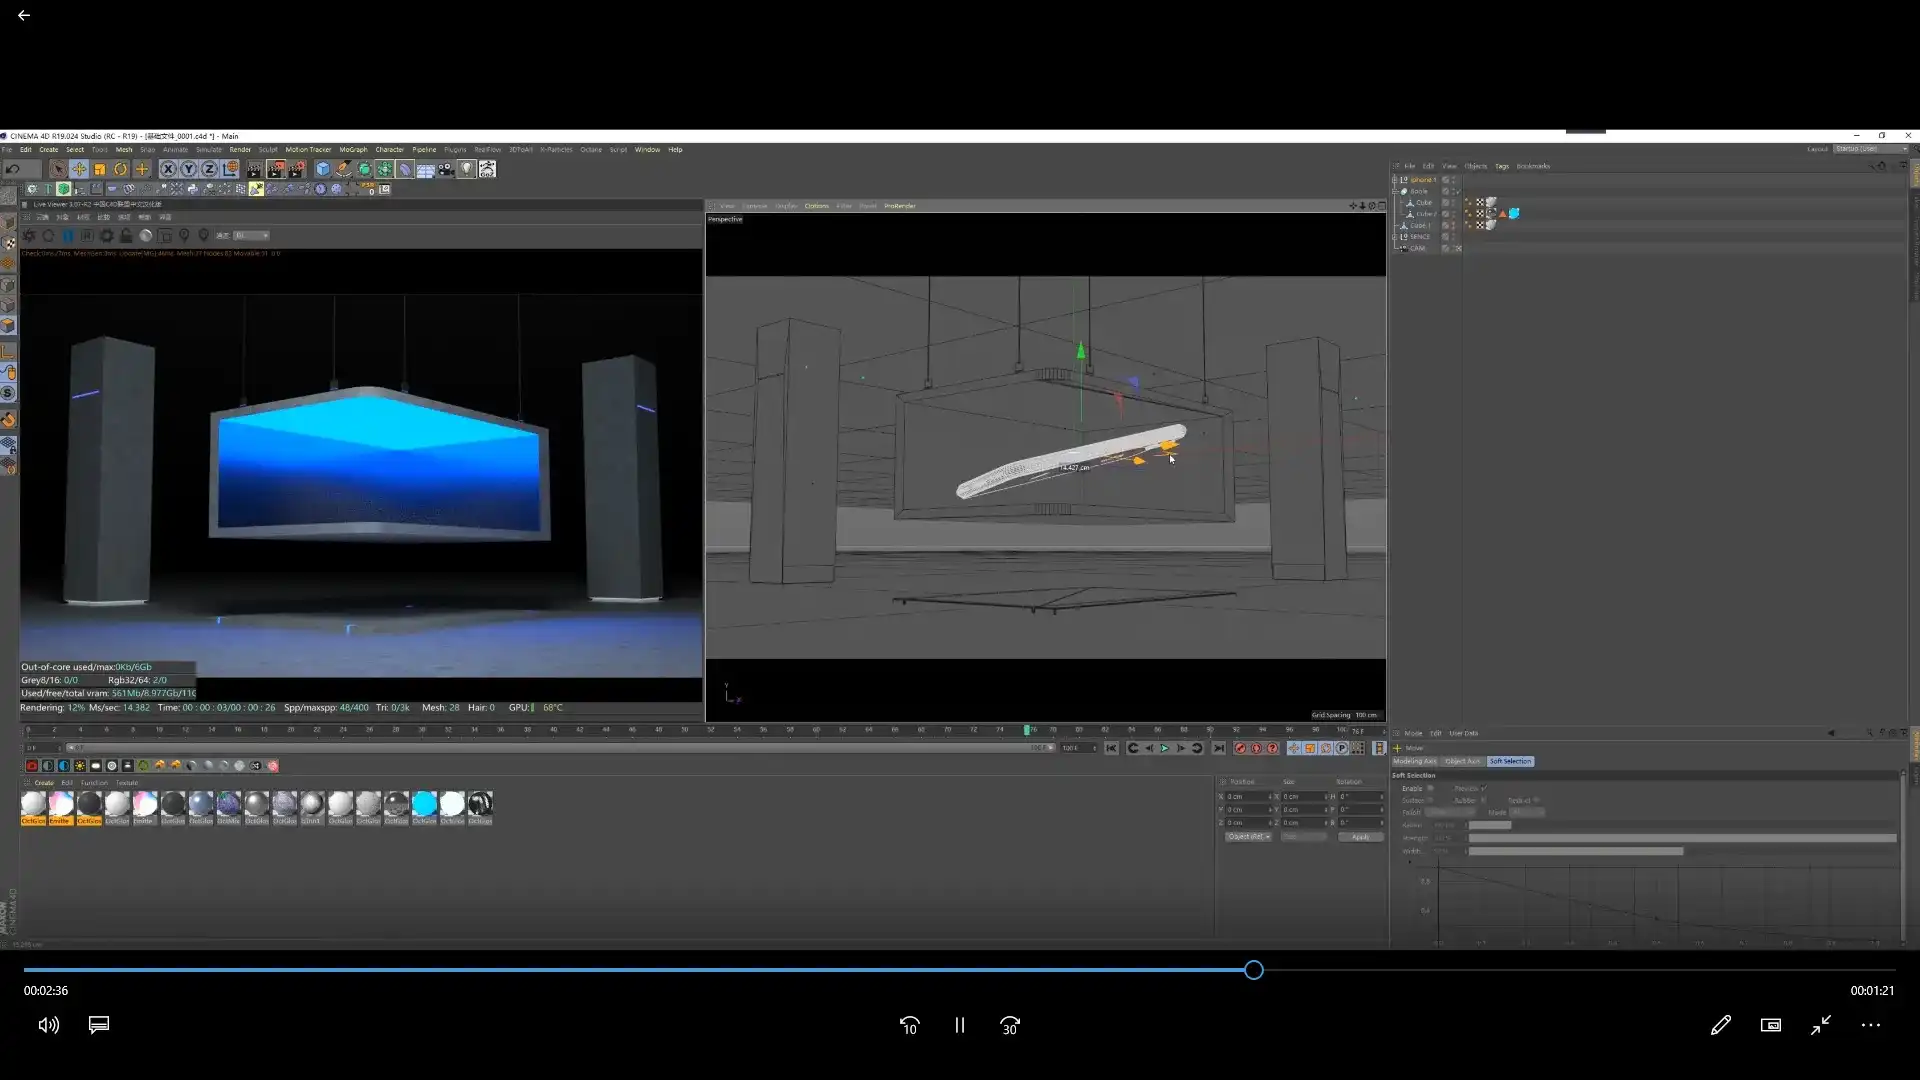Toggle the Enable checkbox in Soft Selection
Screen dimensions: 1920x1080
tap(1430, 788)
